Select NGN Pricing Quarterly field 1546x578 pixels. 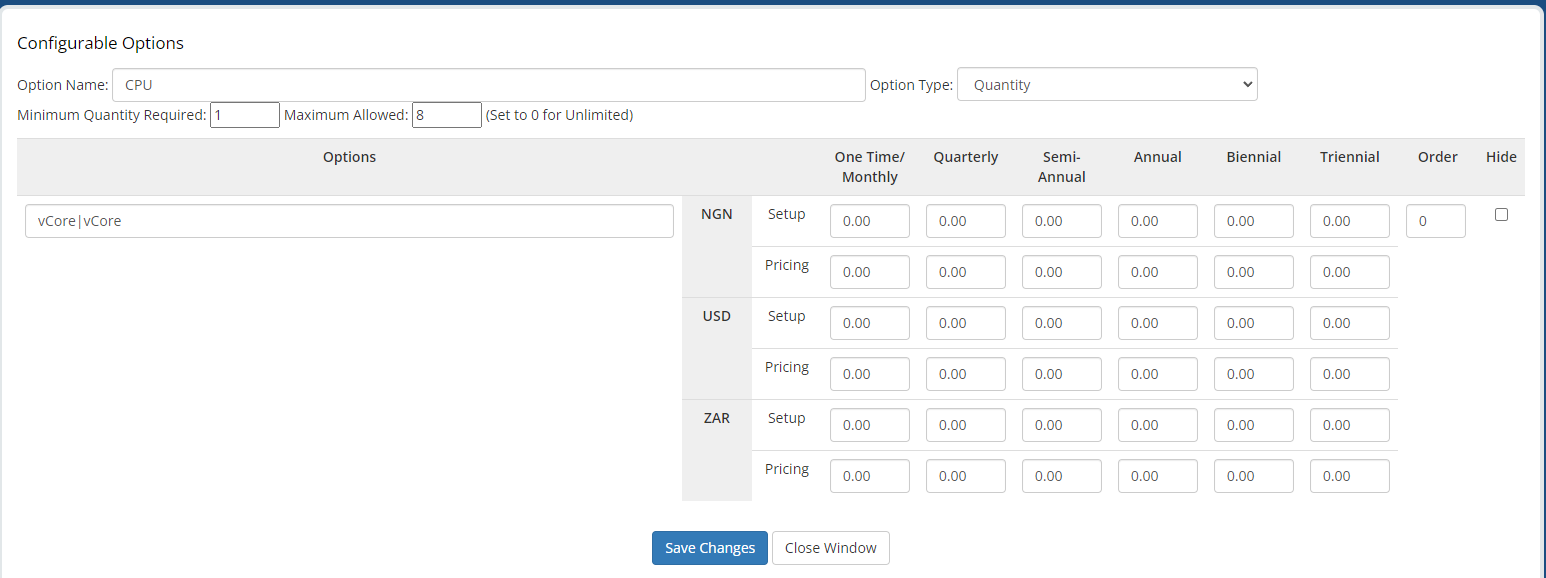click(965, 272)
